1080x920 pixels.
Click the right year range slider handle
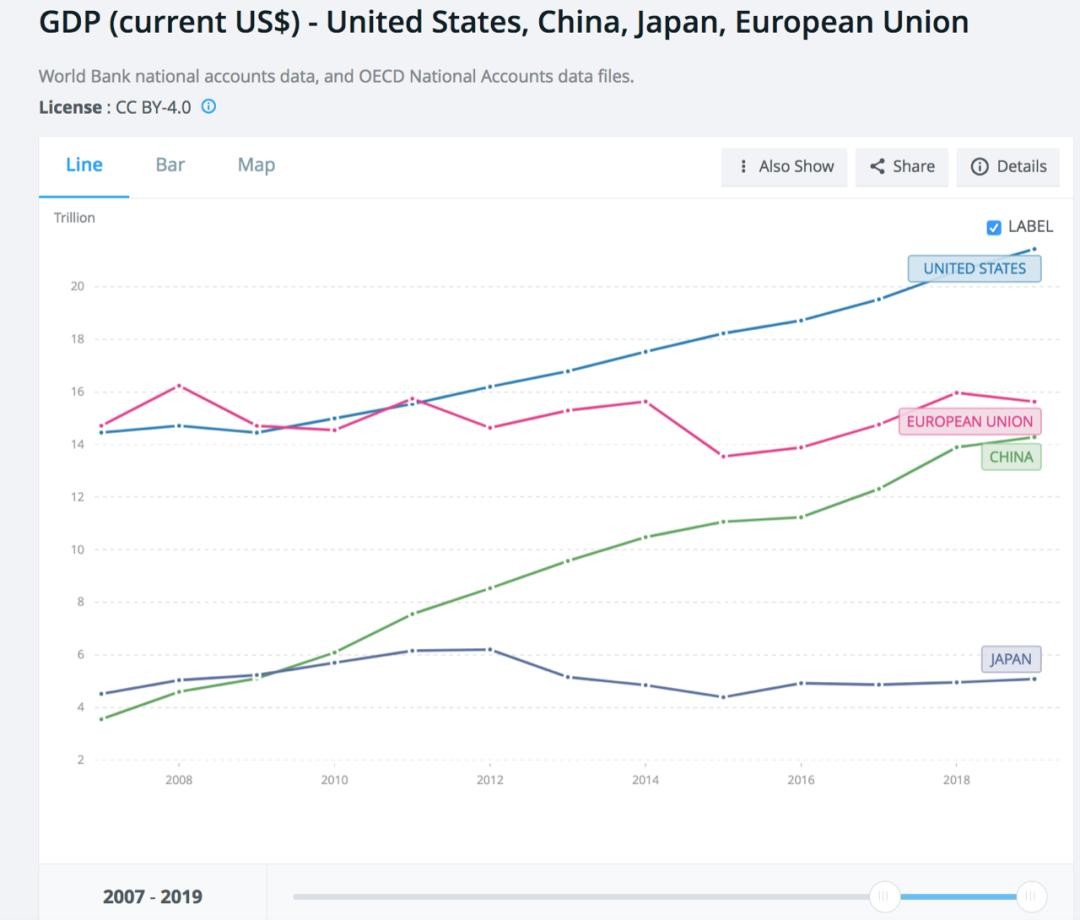(x=1031, y=896)
